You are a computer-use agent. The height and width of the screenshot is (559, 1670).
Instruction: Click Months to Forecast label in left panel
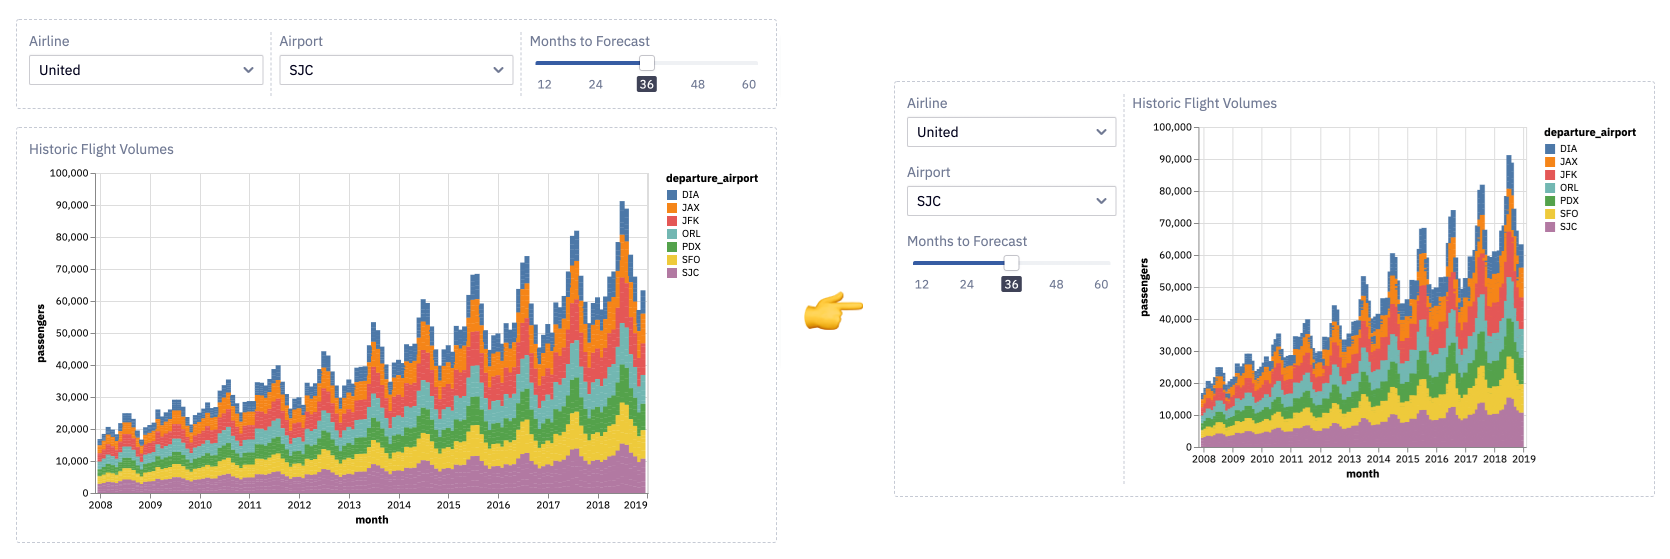click(589, 41)
